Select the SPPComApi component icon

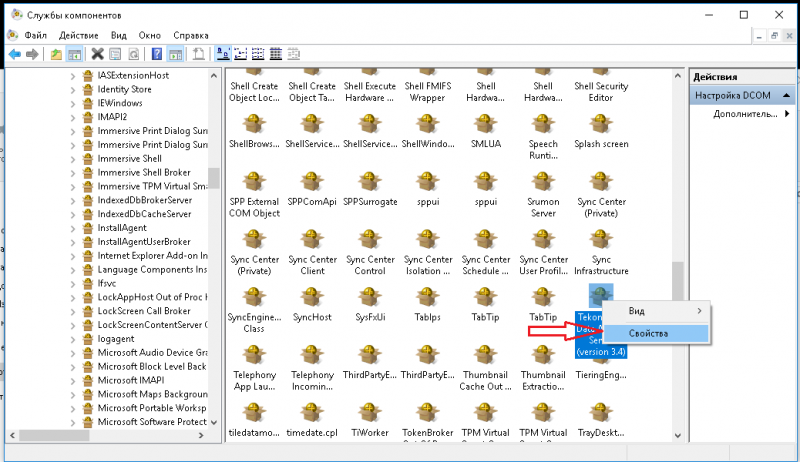tap(310, 181)
